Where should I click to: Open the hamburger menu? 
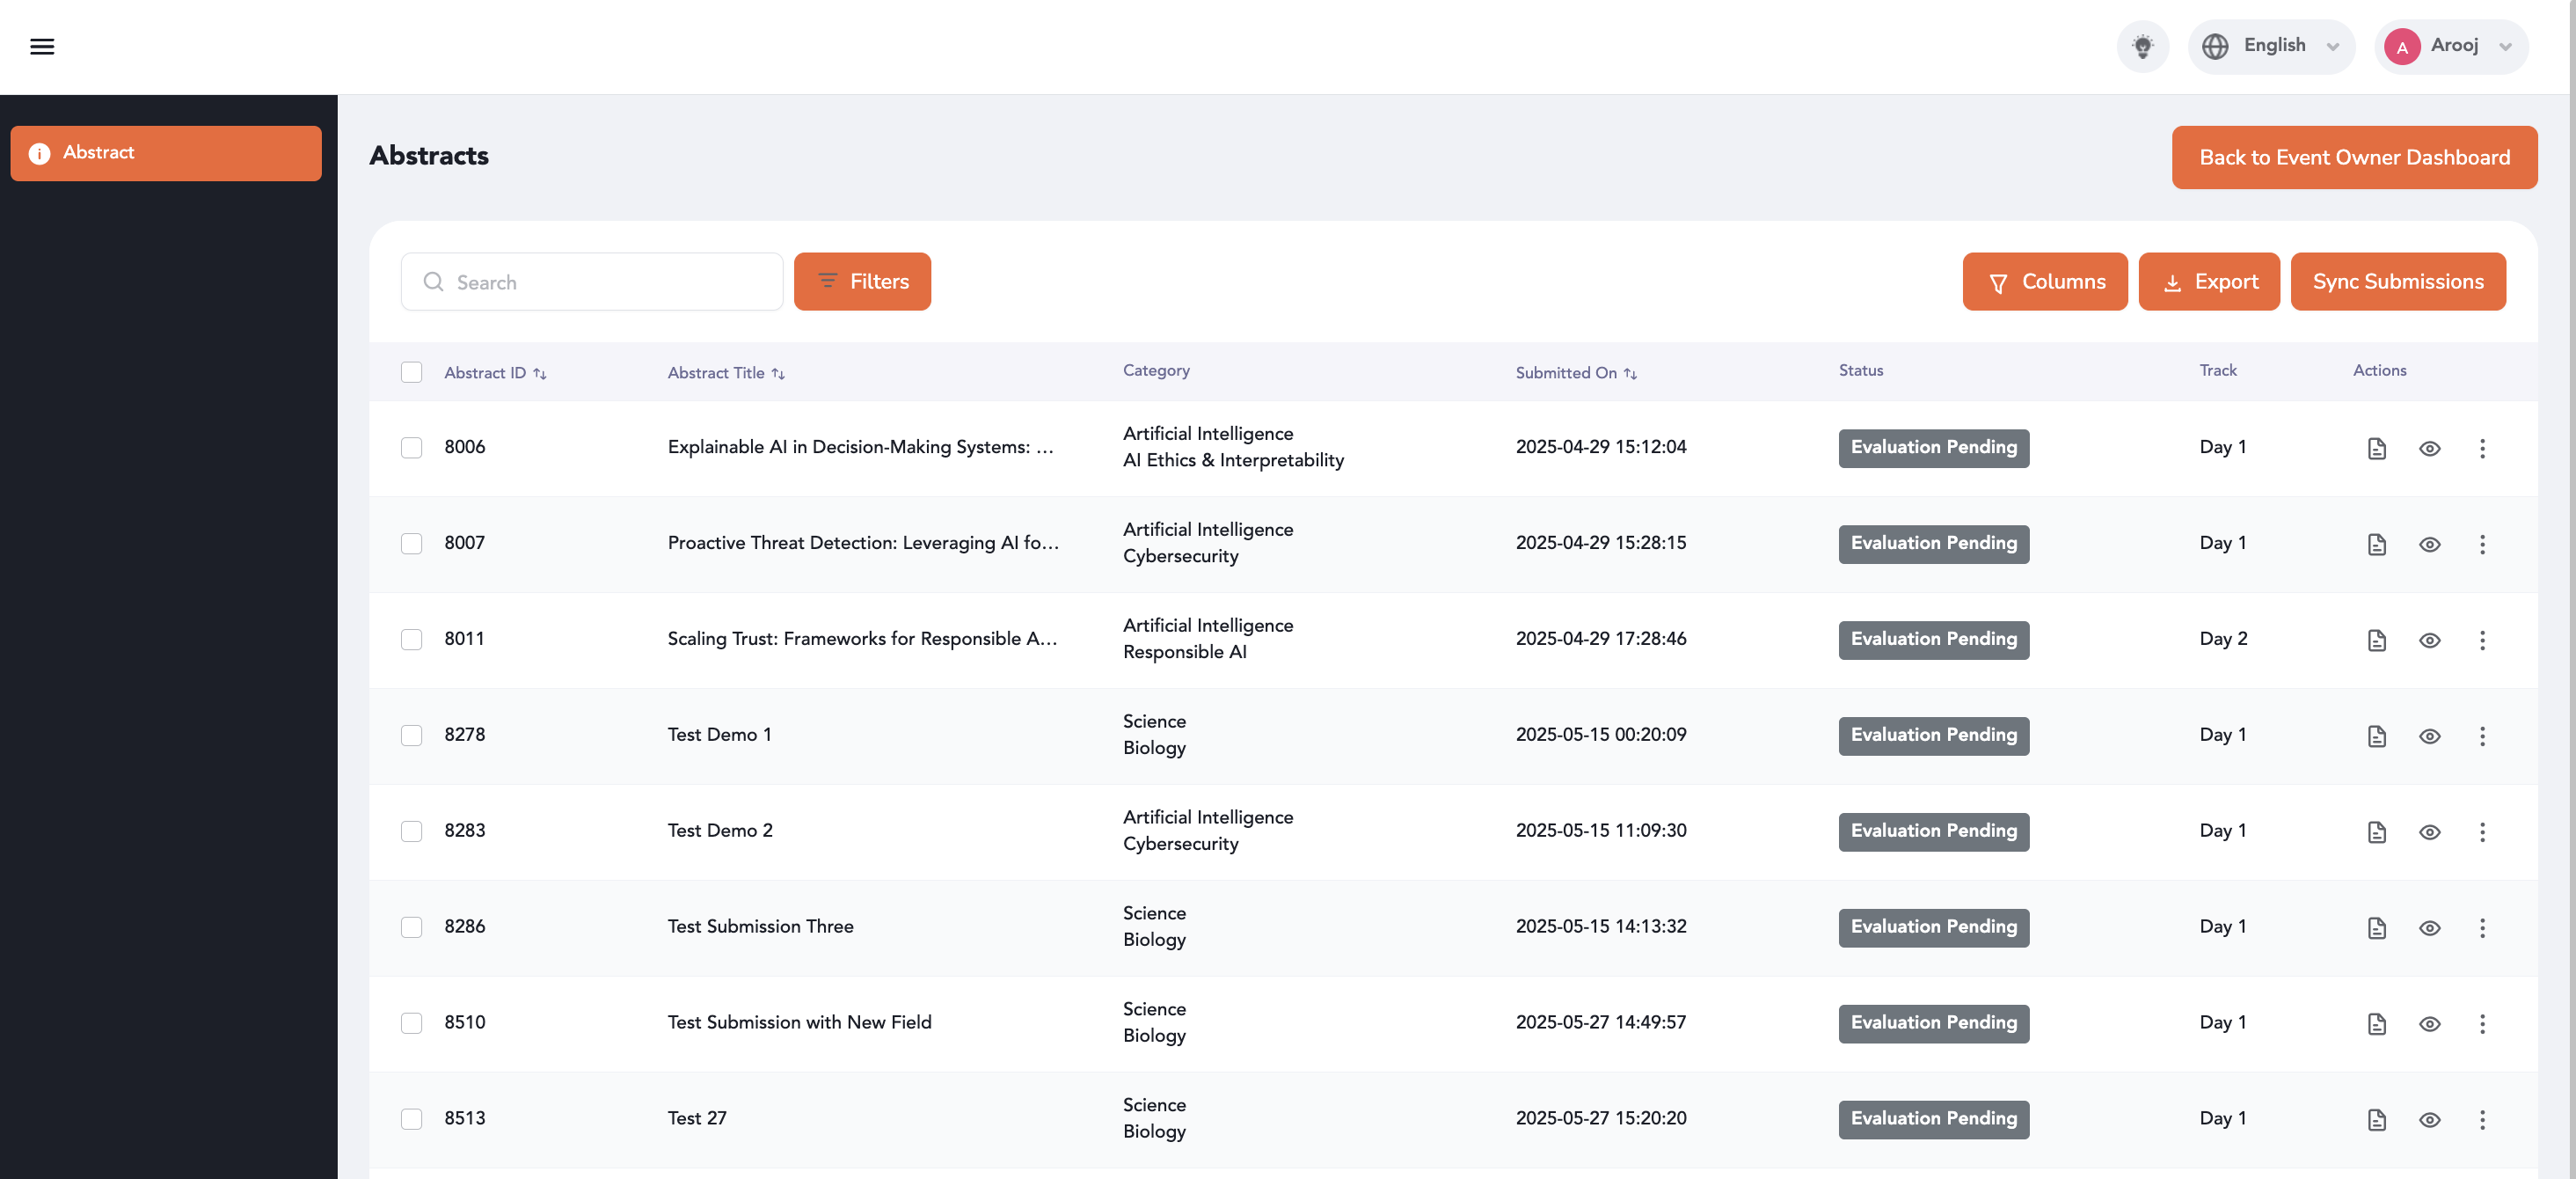click(42, 46)
